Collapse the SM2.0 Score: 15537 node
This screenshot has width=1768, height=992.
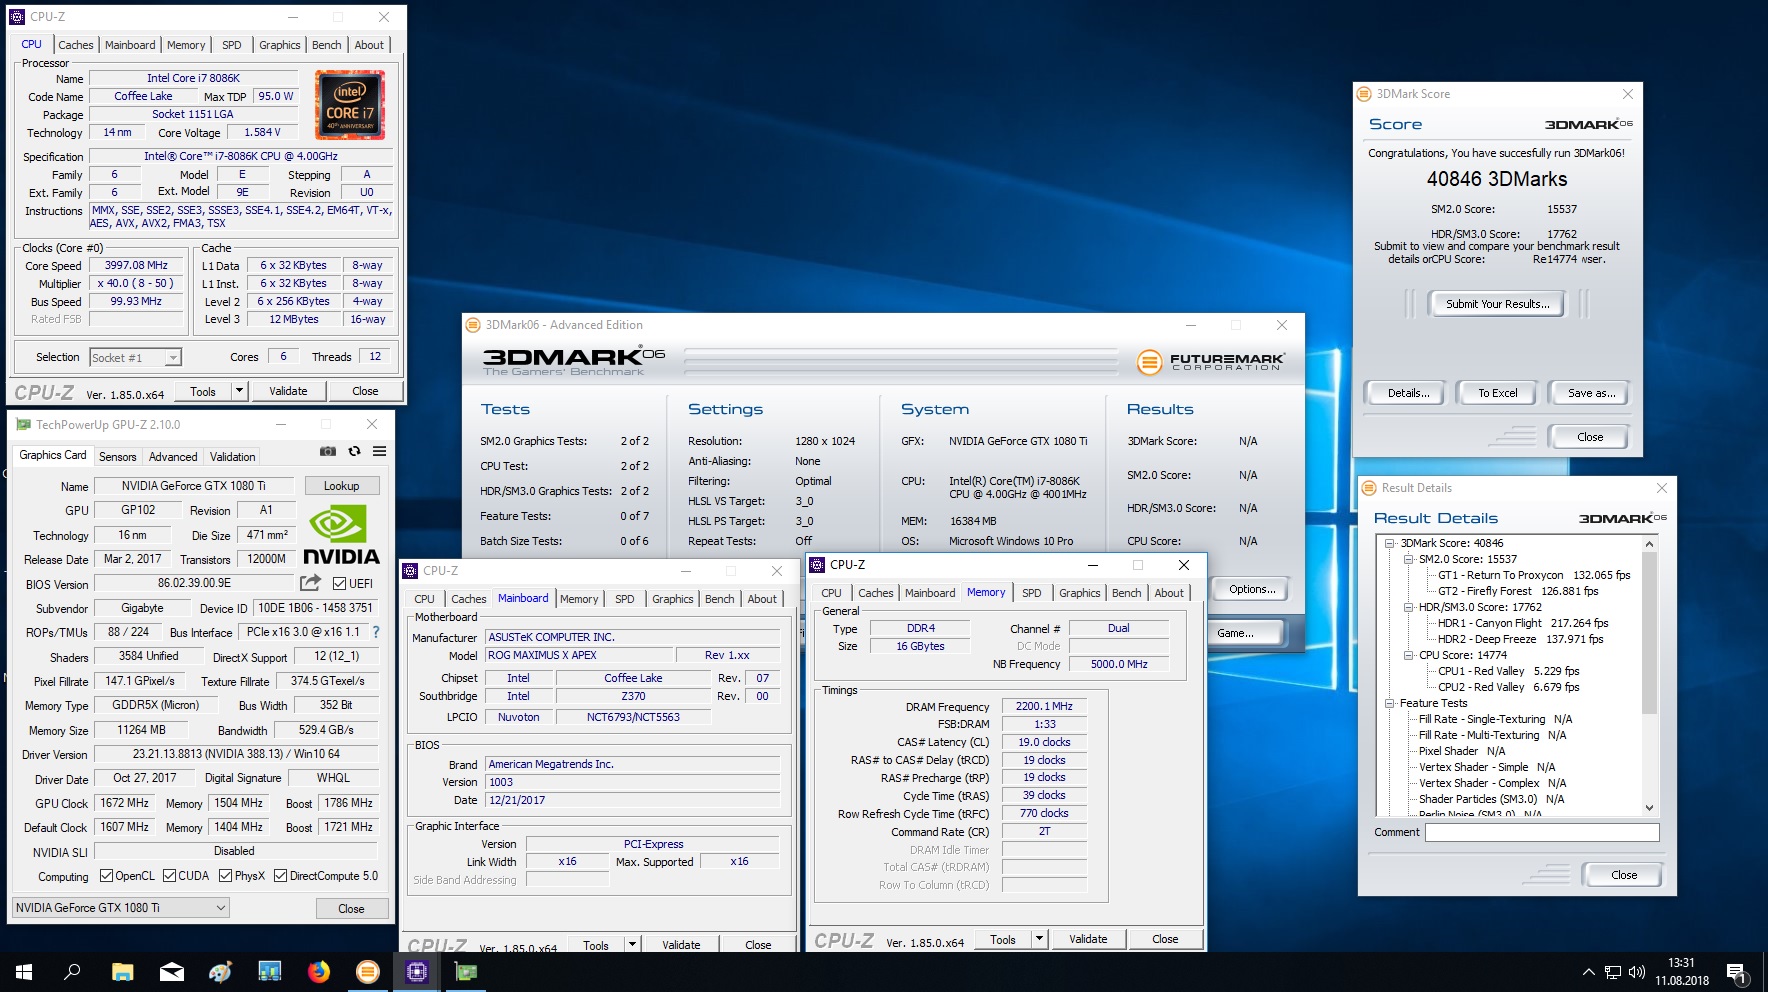pyautogui.click(x=1409, y=559)
